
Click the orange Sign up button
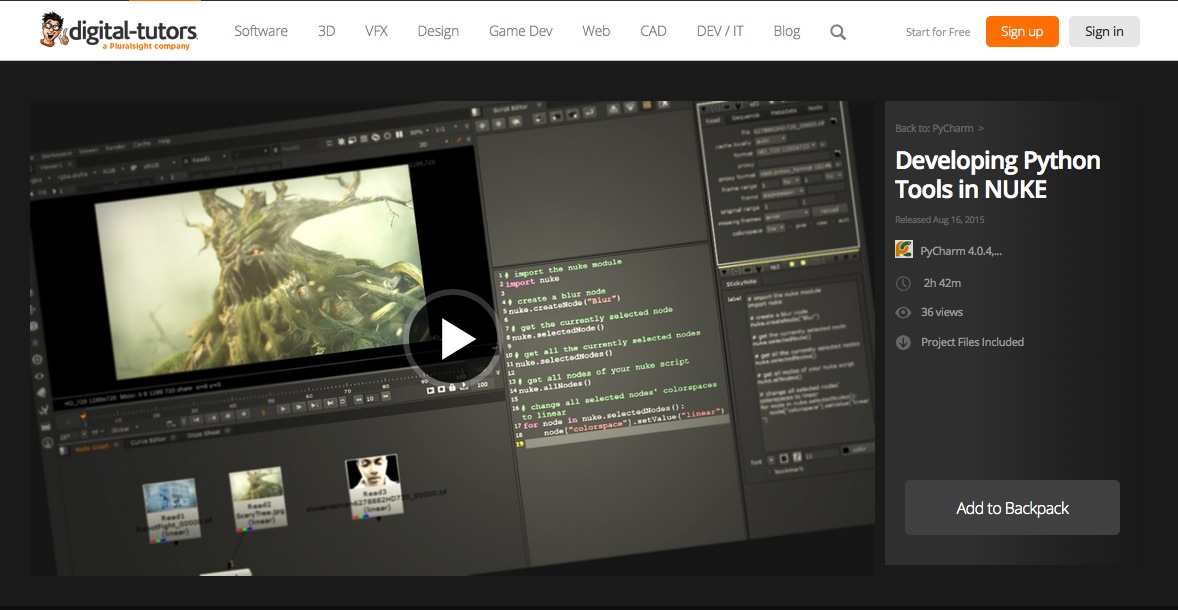[x=1022, y=32]
